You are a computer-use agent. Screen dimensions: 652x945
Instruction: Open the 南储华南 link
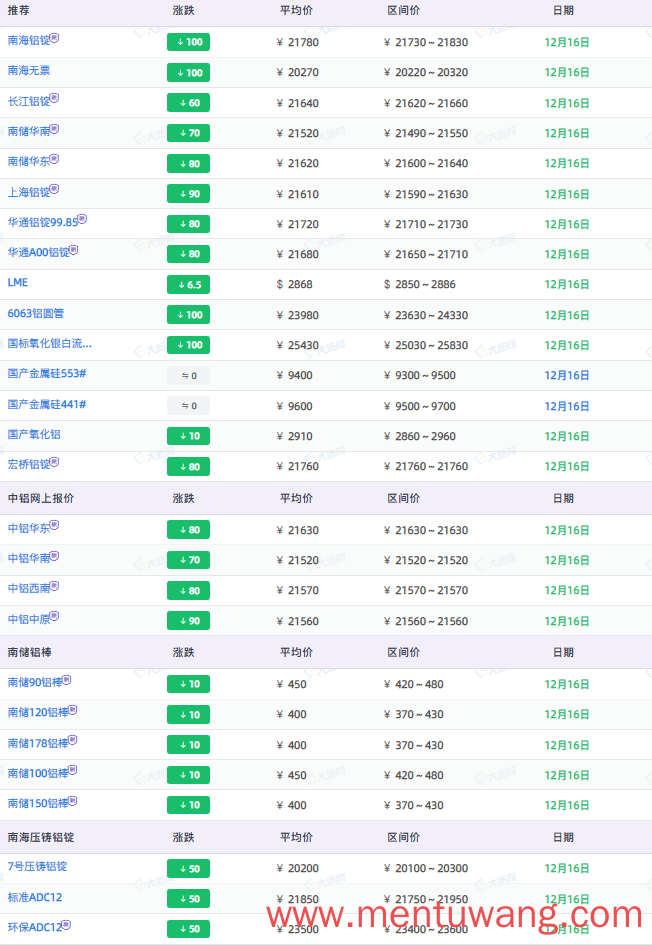click(28, 132)
